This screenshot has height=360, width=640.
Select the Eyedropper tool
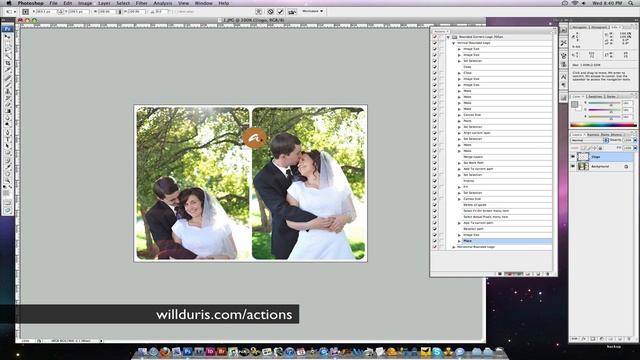tap(7, 167)
